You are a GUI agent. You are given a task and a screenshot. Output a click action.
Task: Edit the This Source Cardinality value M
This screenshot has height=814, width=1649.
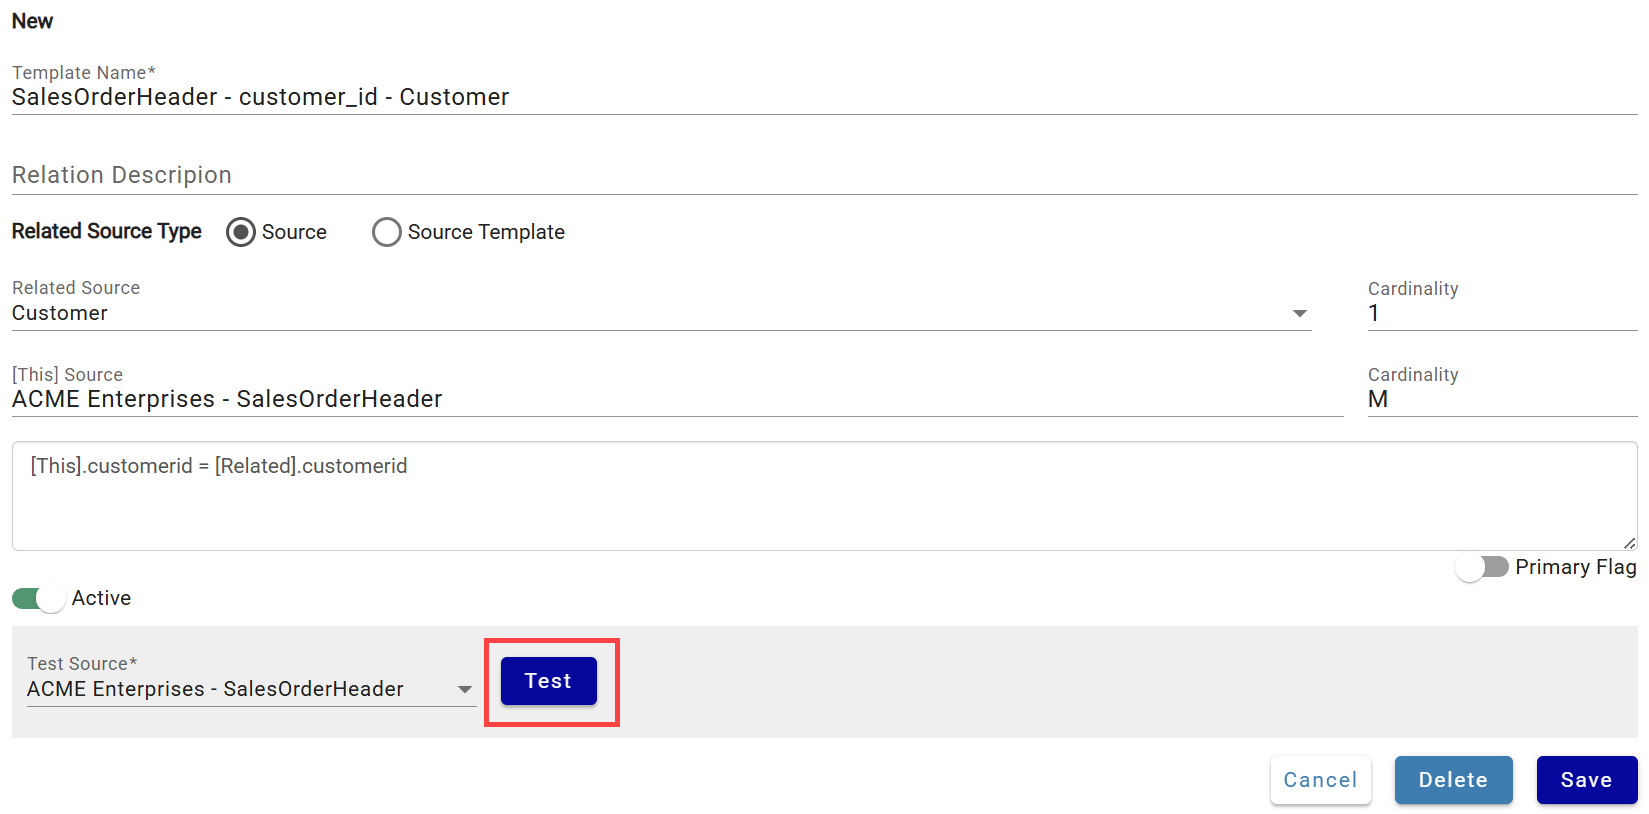[1503, 399]
